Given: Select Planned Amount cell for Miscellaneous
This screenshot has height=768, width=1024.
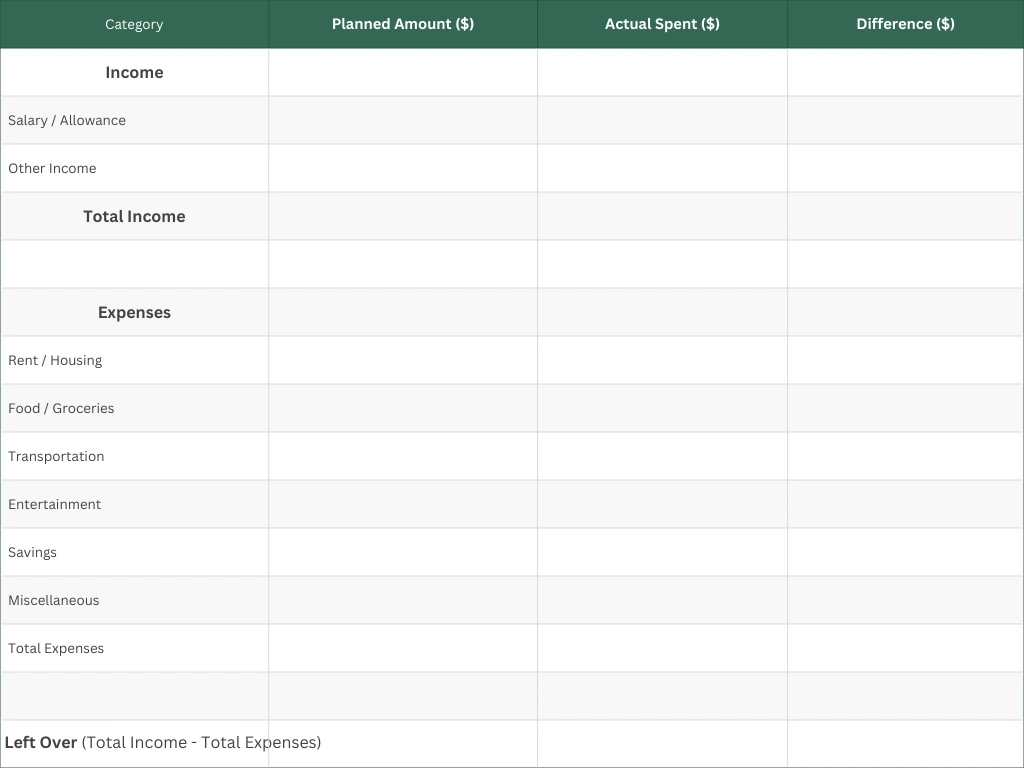Looking at the screenshot, I should [x=403, y=600].
